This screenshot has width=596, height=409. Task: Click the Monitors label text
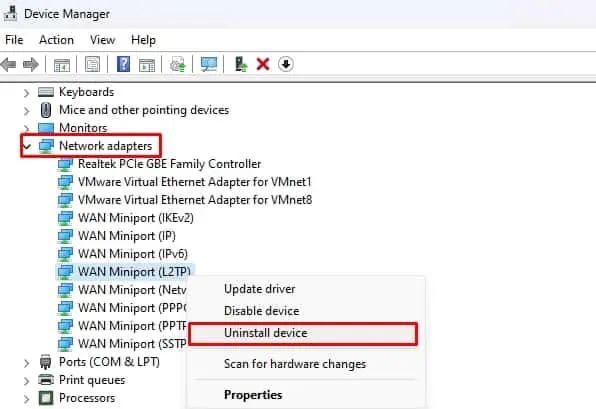(x=83, y=128)
